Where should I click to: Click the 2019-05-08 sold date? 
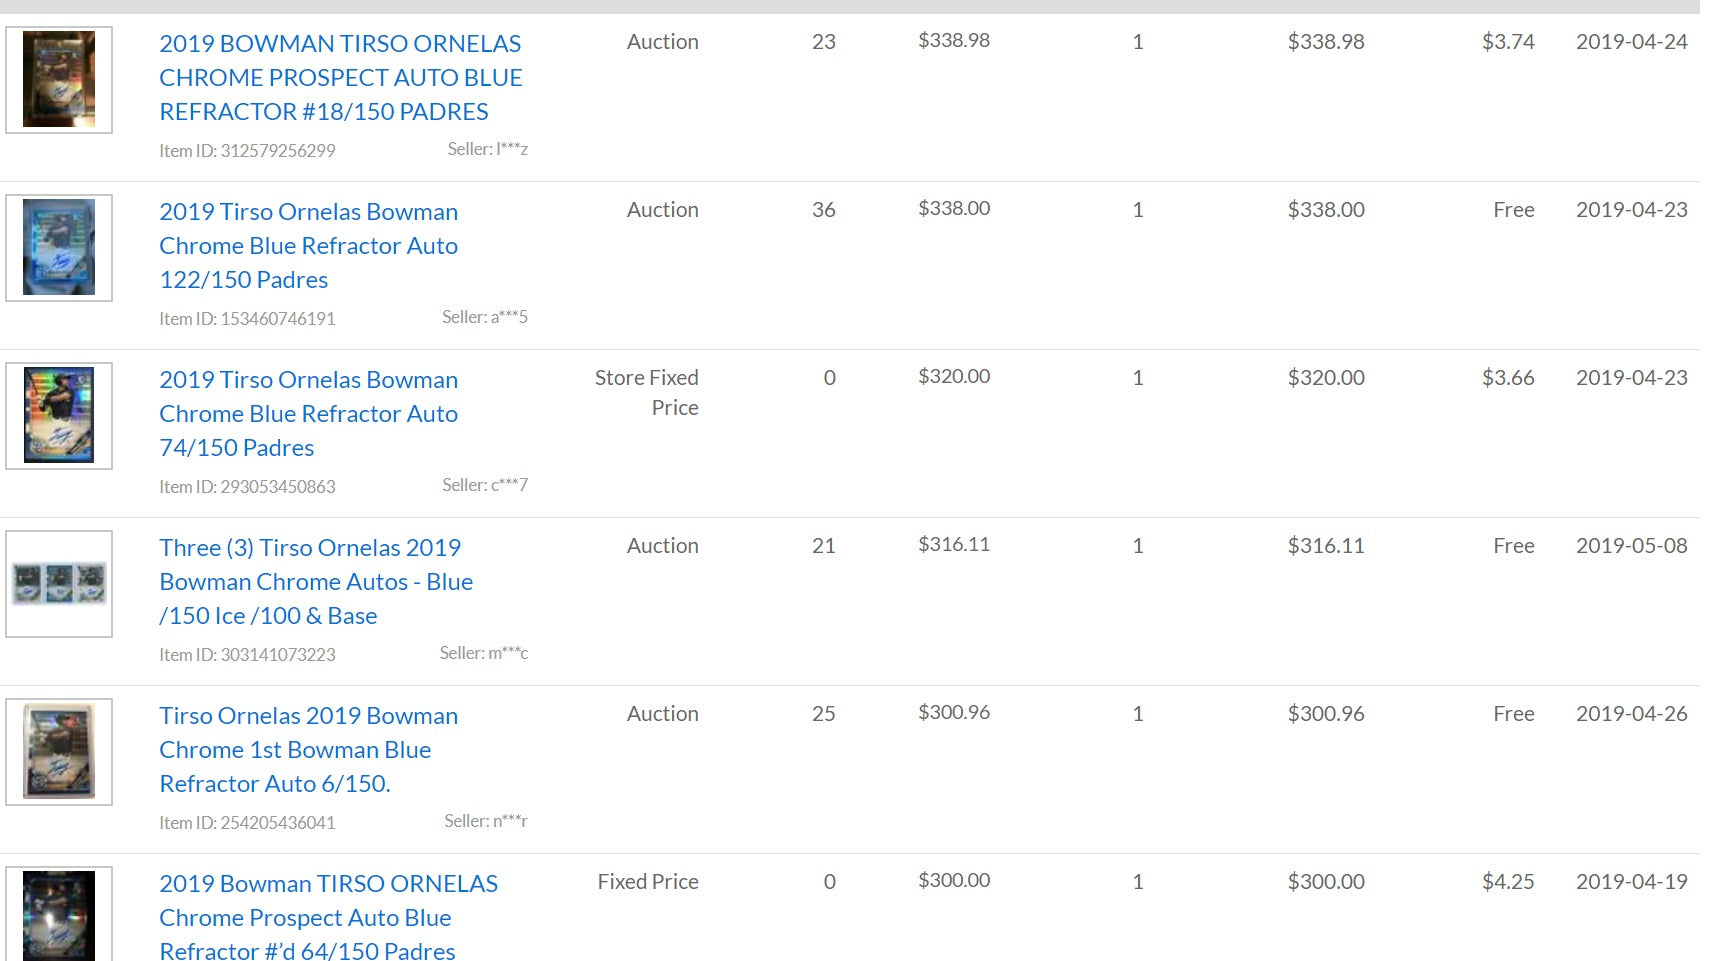pos(1631,545)
